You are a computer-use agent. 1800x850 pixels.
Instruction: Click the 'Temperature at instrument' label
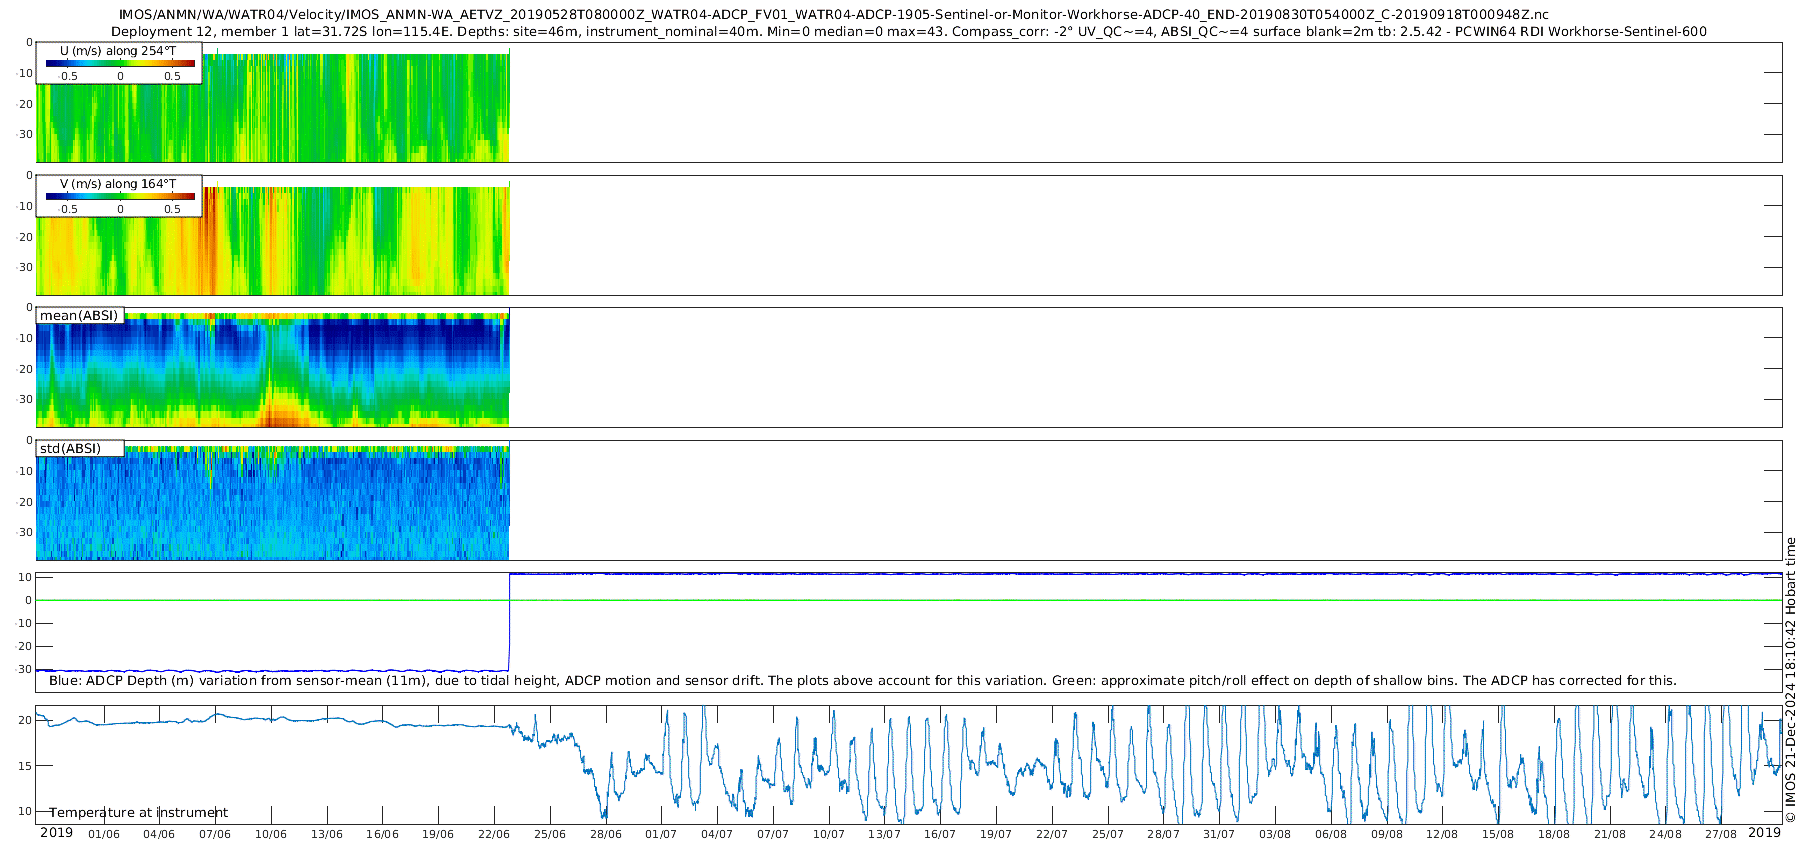(139, 813)
